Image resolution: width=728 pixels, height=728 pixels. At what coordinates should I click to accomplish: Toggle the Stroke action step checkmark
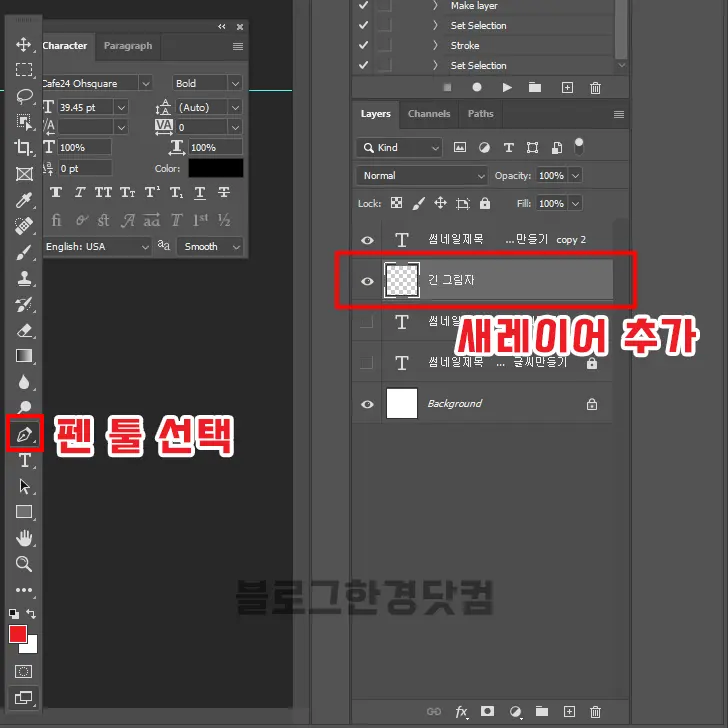pyautogui.click(x=364, y=45)
